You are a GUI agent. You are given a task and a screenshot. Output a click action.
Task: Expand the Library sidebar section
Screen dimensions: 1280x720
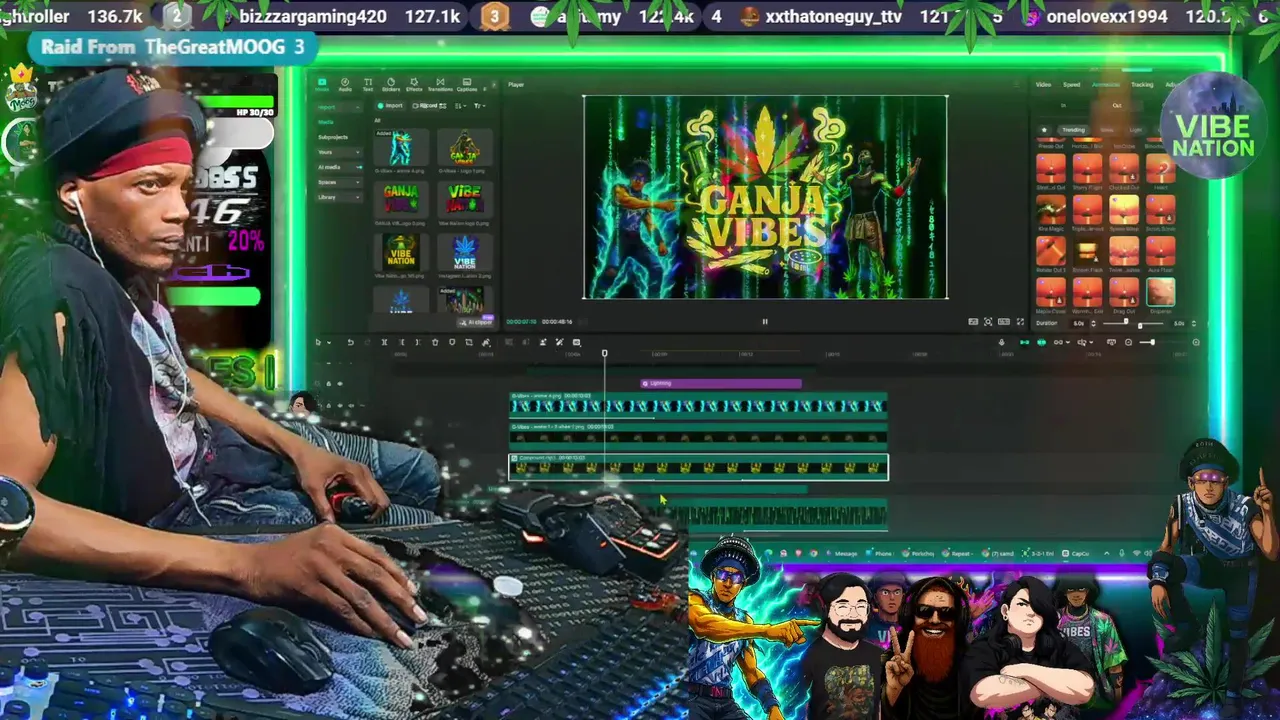click(340, 197)
